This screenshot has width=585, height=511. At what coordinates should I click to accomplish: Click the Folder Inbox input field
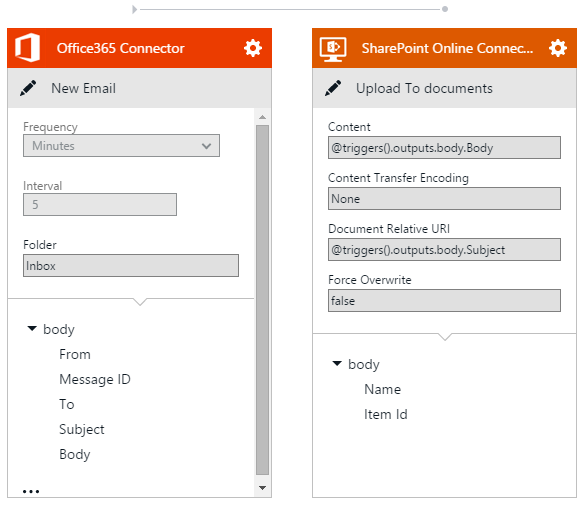pos(131,266)
